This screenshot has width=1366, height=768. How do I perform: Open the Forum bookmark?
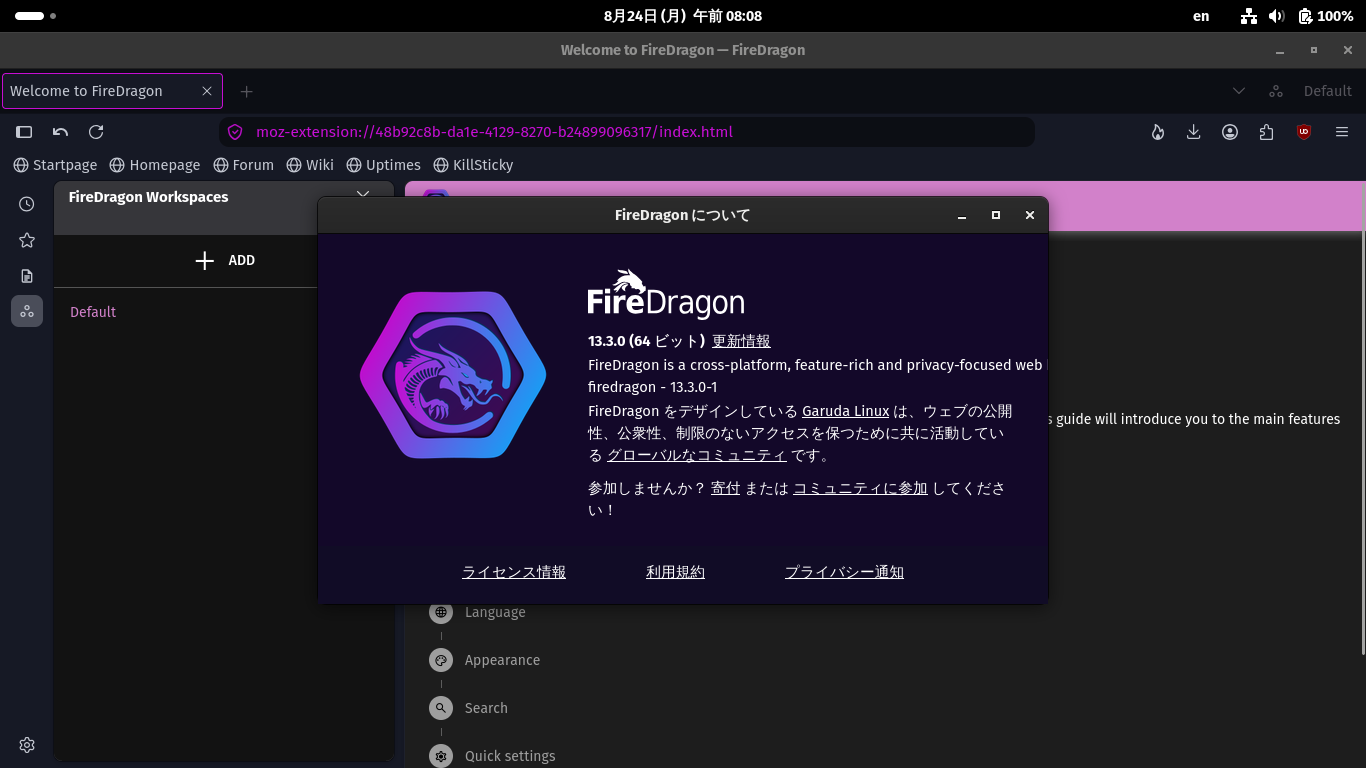pyautogui.click(x=243, y=165)
